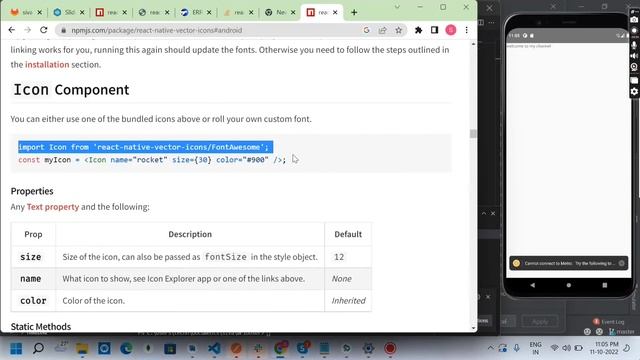Click the 'const myIcon' code line

[152, 160]
